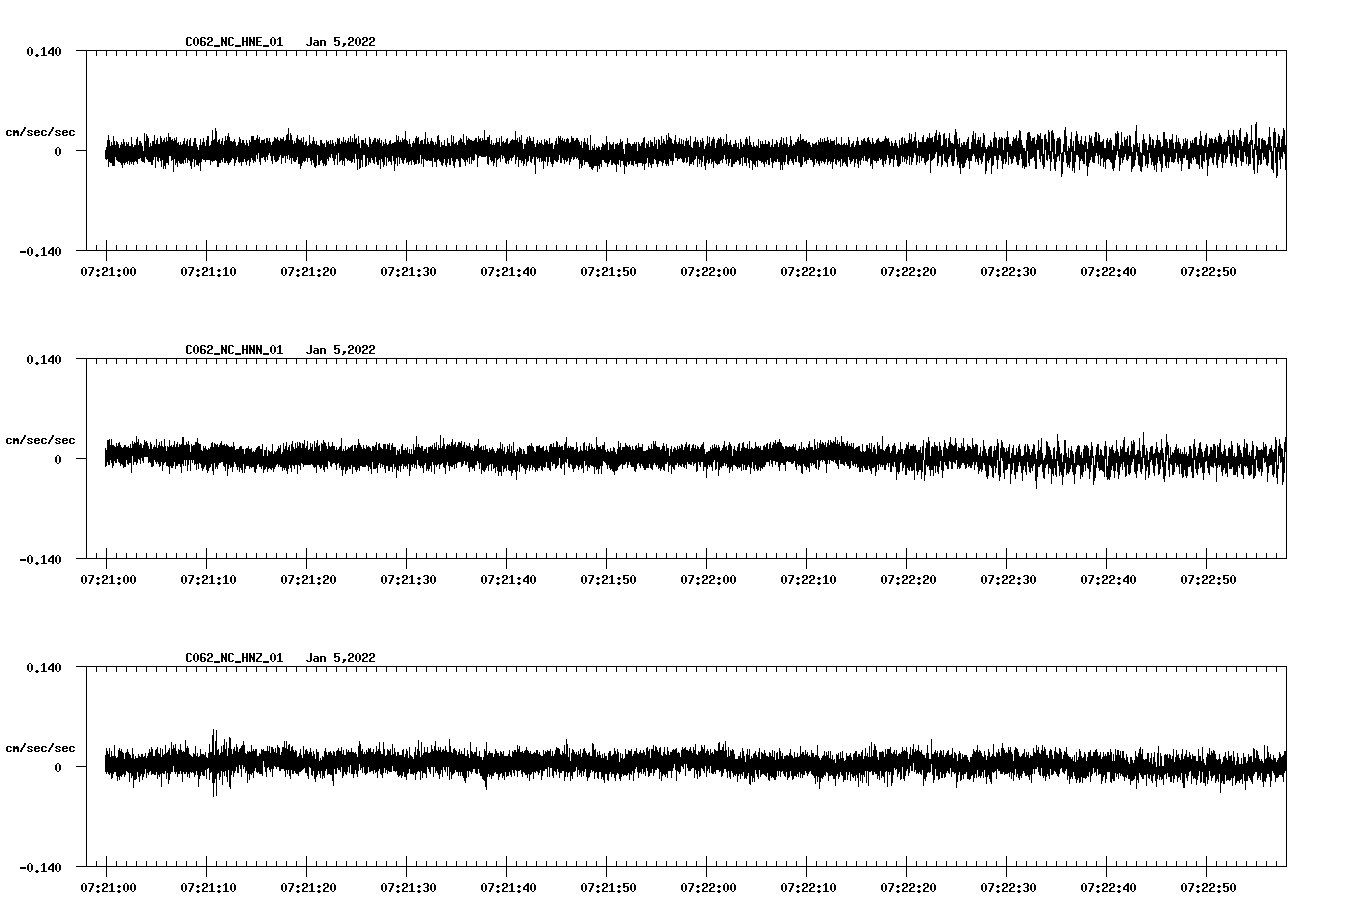Pick 07:22:30 tick label under HNN trace
1358x924 pixels.
pos(1008,579)
